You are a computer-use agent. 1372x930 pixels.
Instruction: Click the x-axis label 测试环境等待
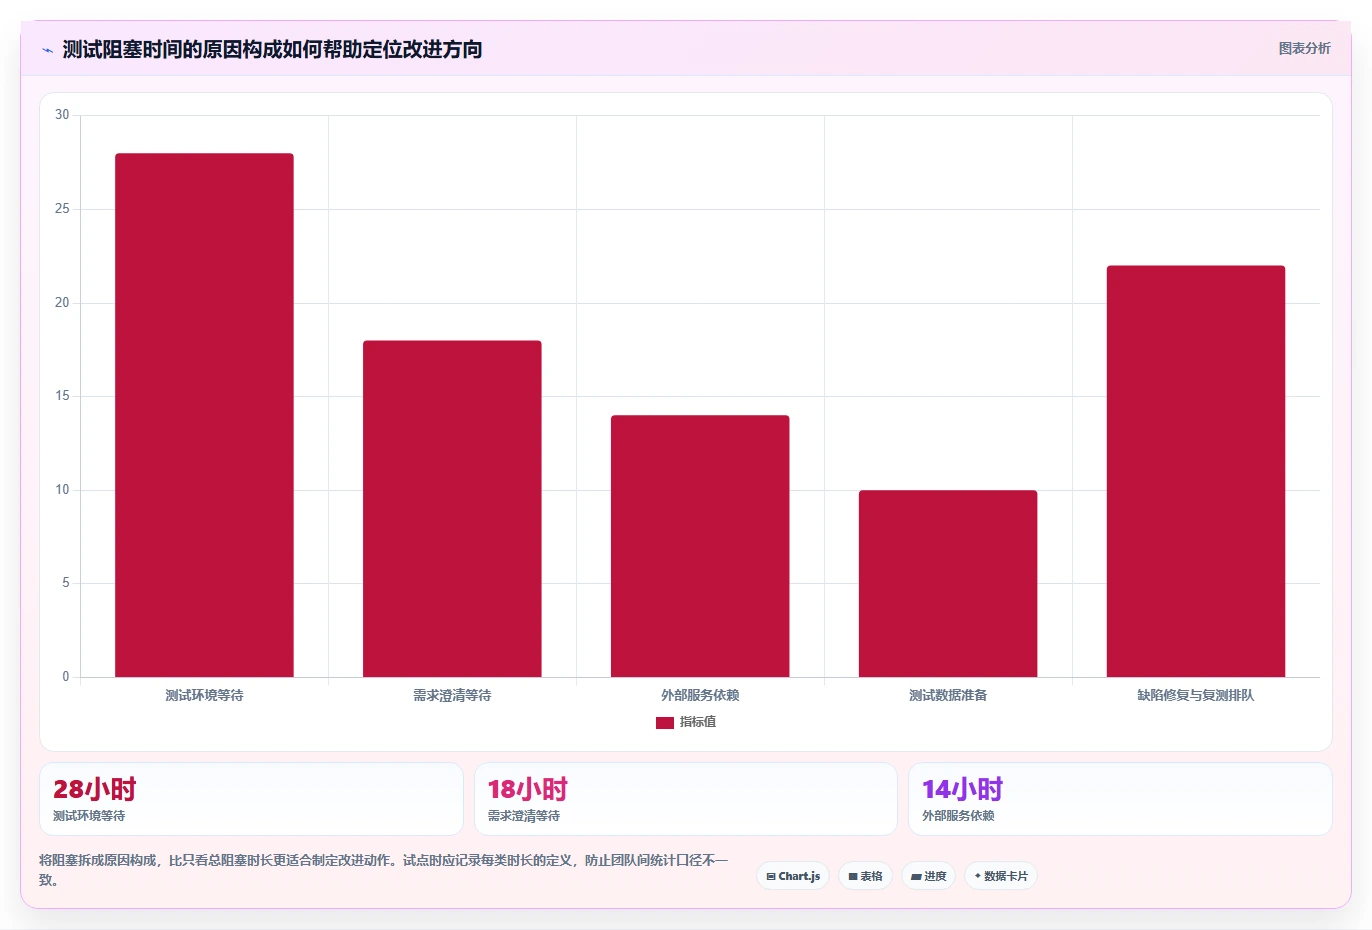[204, 695]
